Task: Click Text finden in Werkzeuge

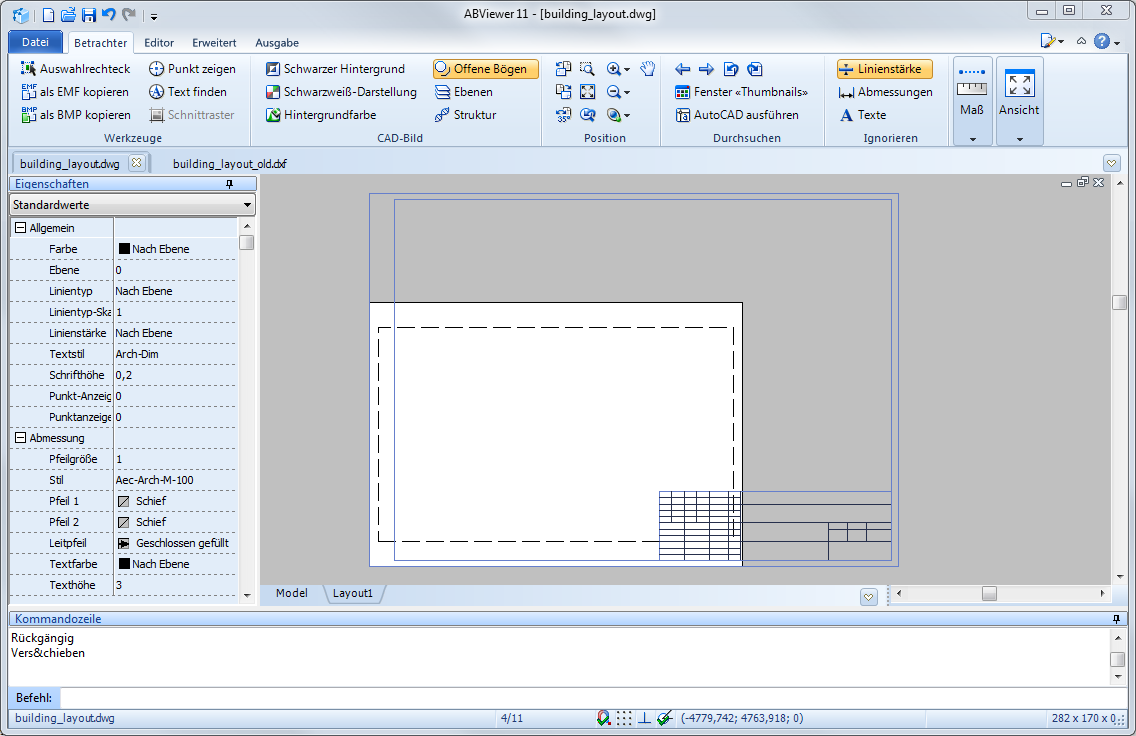Action: coord(187,92)
